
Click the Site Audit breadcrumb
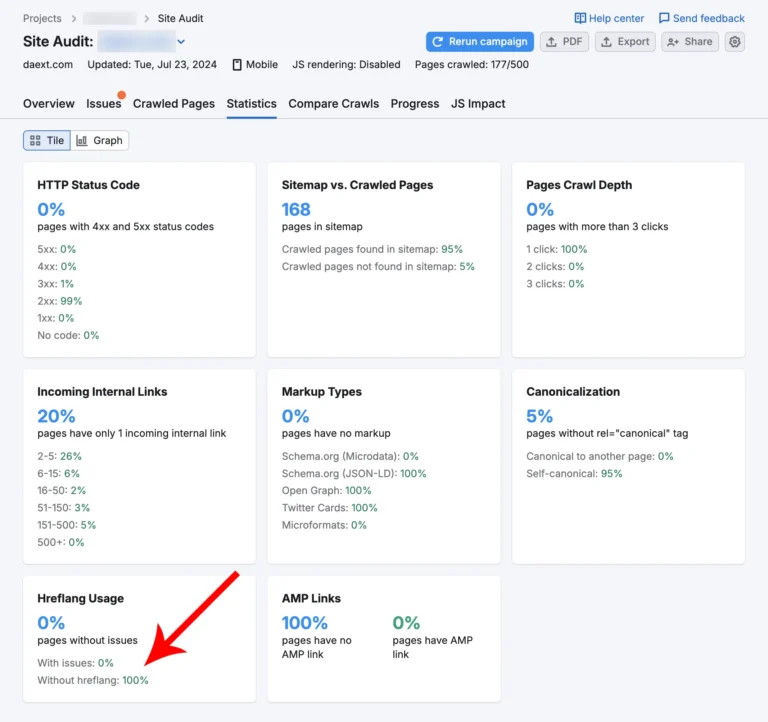(x=180, y=18)
